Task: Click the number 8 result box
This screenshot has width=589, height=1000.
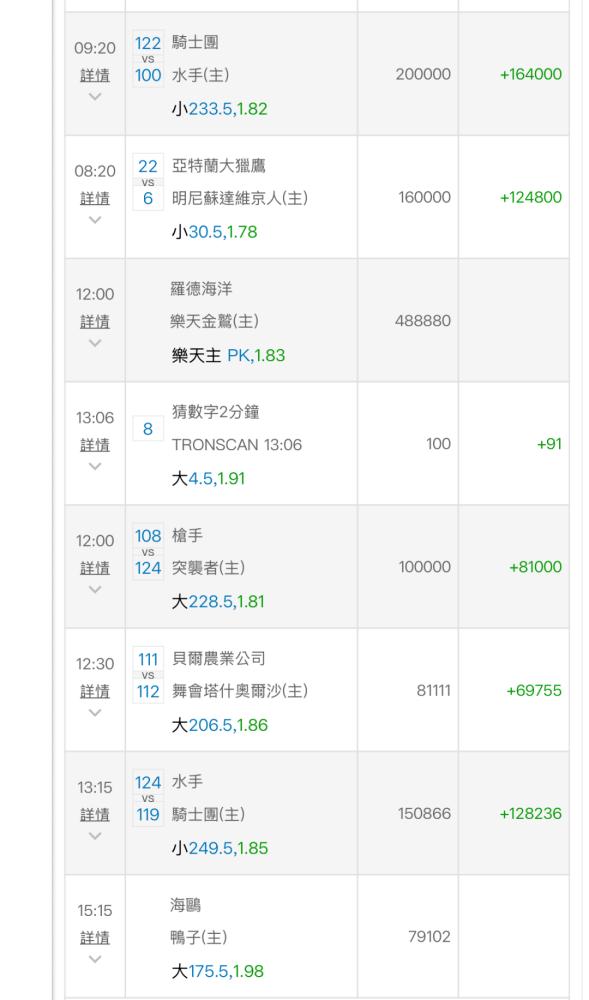Action: coord(148,429)
